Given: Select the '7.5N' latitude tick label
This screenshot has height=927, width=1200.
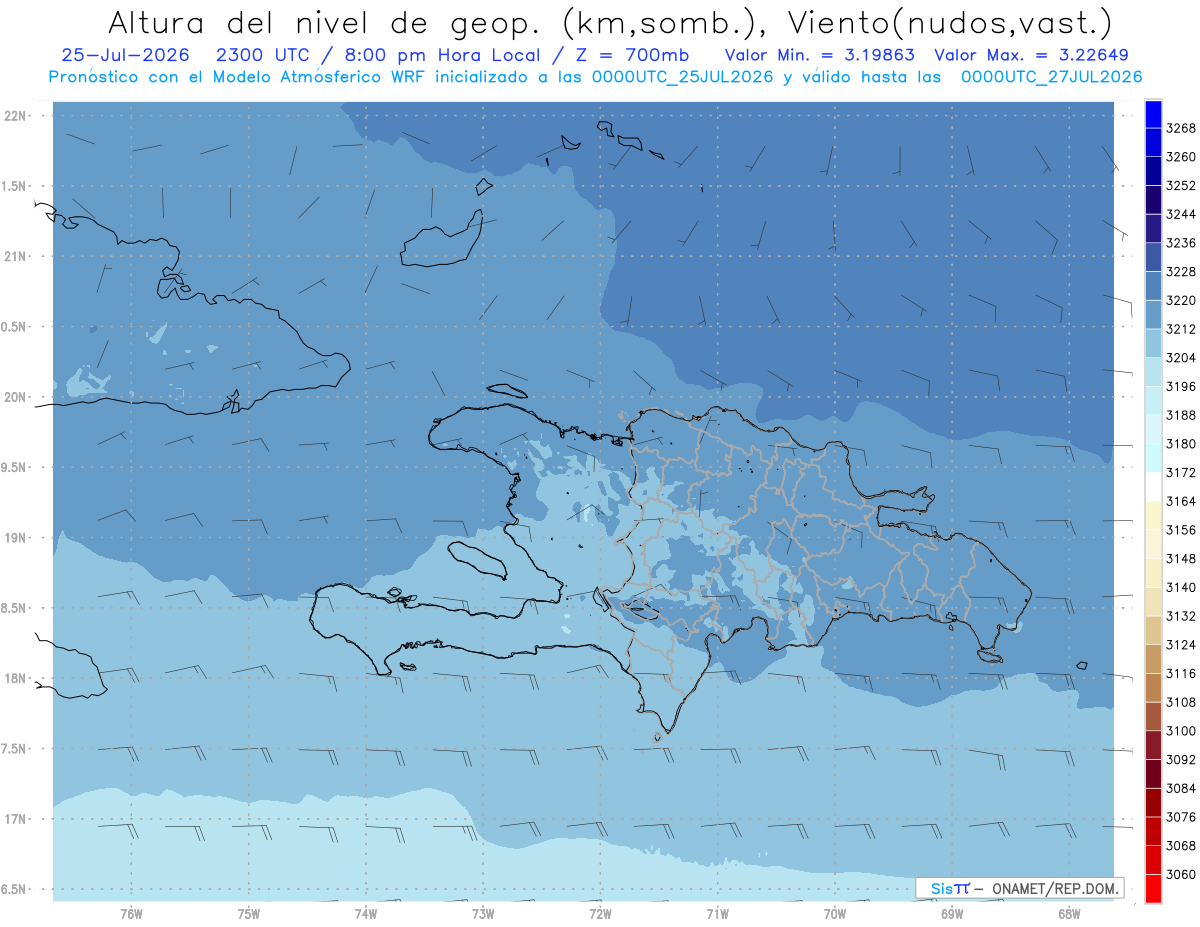Looking at the screenshot, I should (x=15, y=749).
